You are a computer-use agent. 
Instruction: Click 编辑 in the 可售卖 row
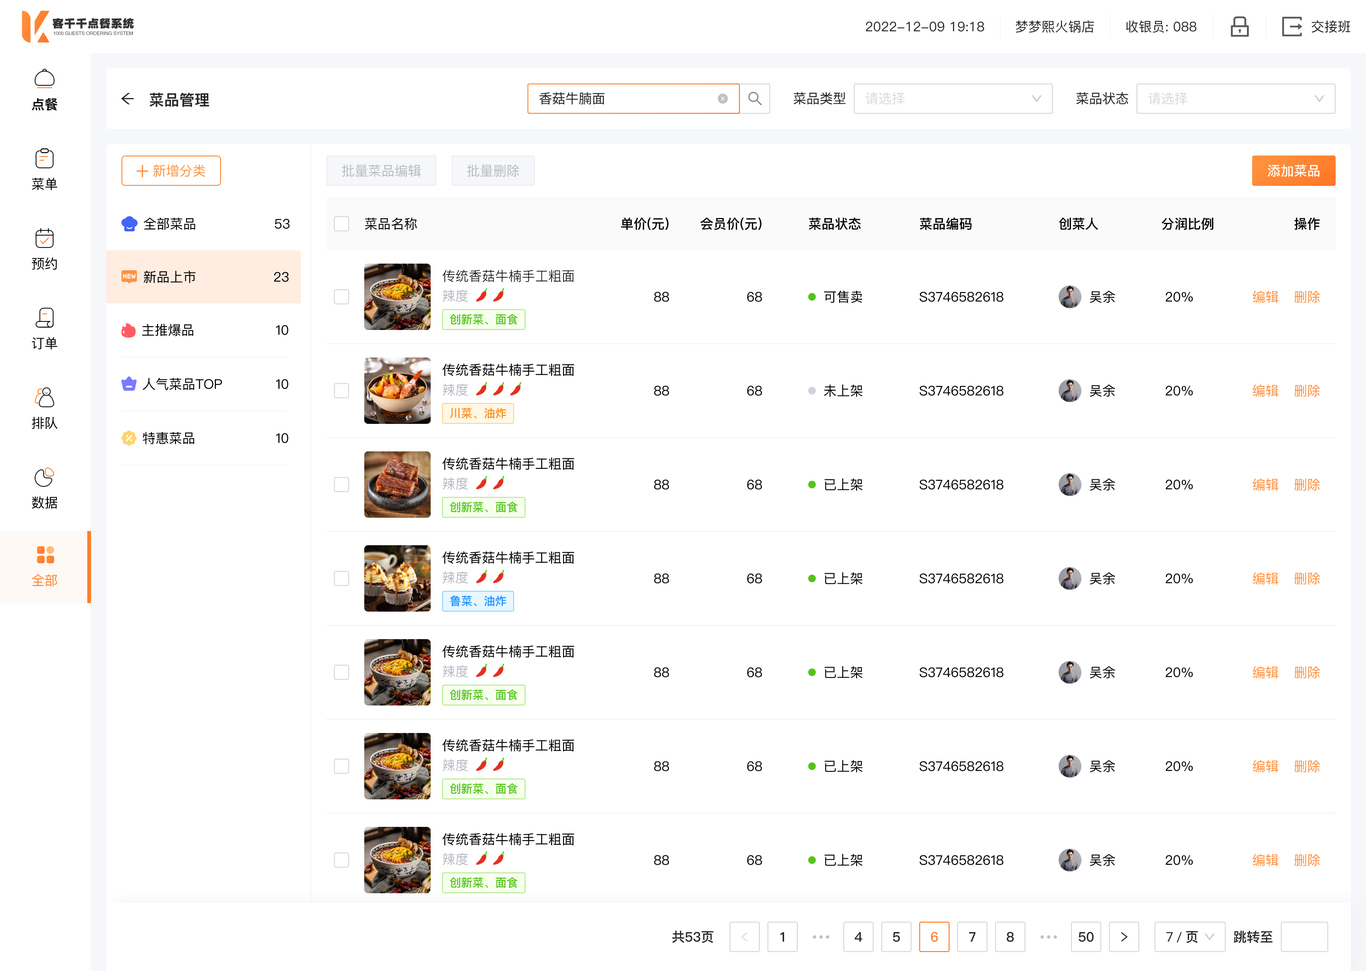tap(1266, 297)
